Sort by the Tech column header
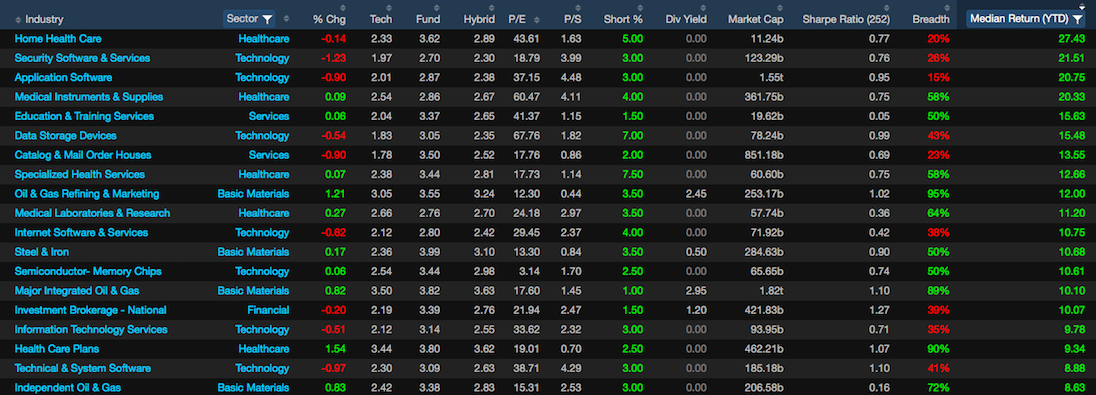 point(382,20)
